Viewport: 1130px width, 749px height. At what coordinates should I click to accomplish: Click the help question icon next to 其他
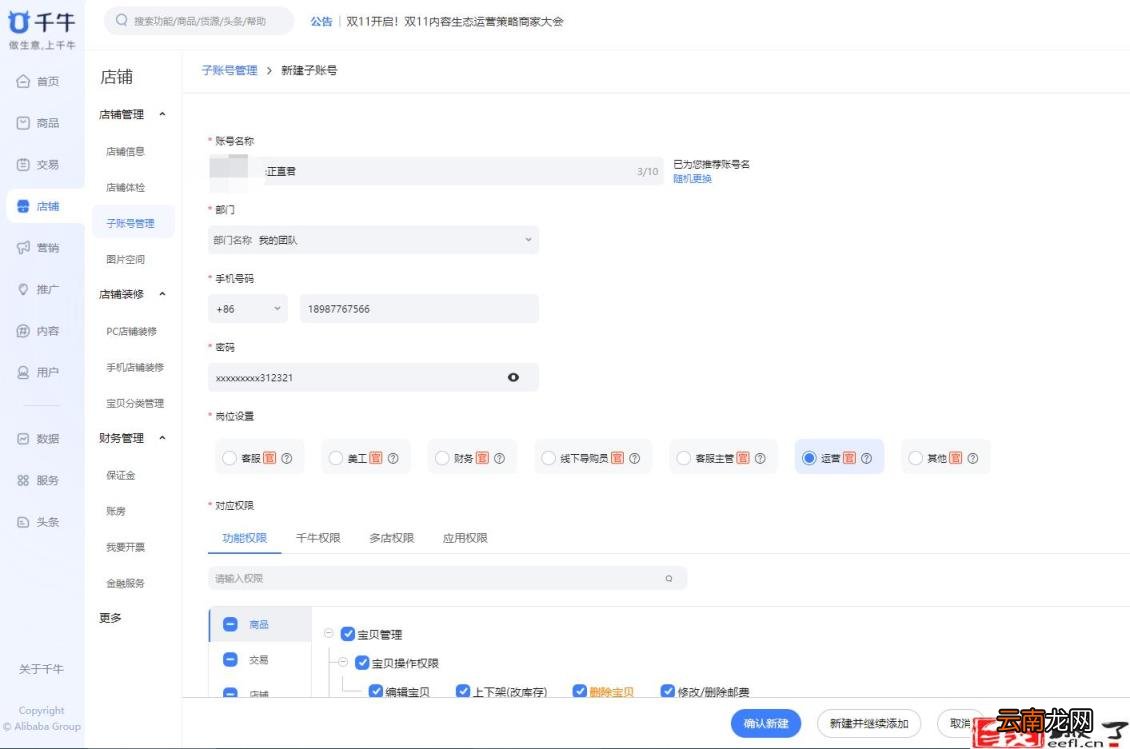972,458
